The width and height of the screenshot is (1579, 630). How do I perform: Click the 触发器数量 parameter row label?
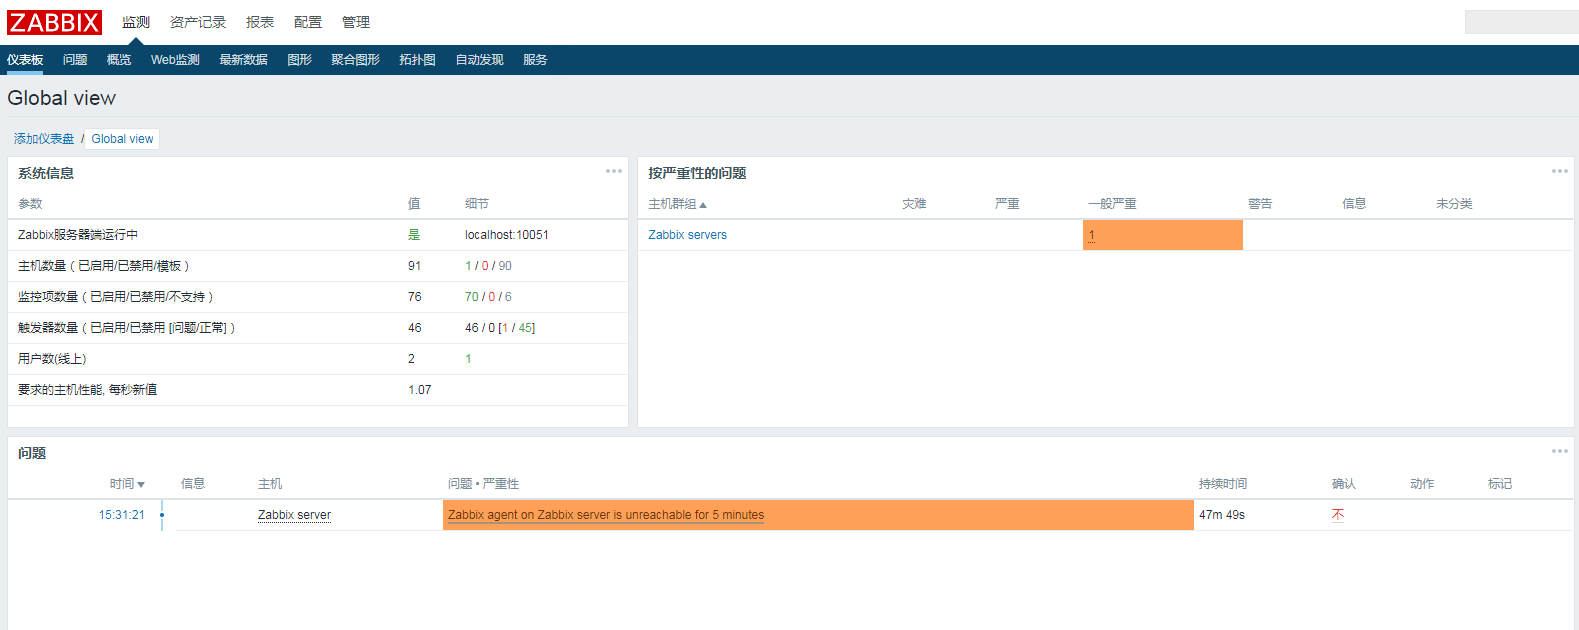(126, 328)
